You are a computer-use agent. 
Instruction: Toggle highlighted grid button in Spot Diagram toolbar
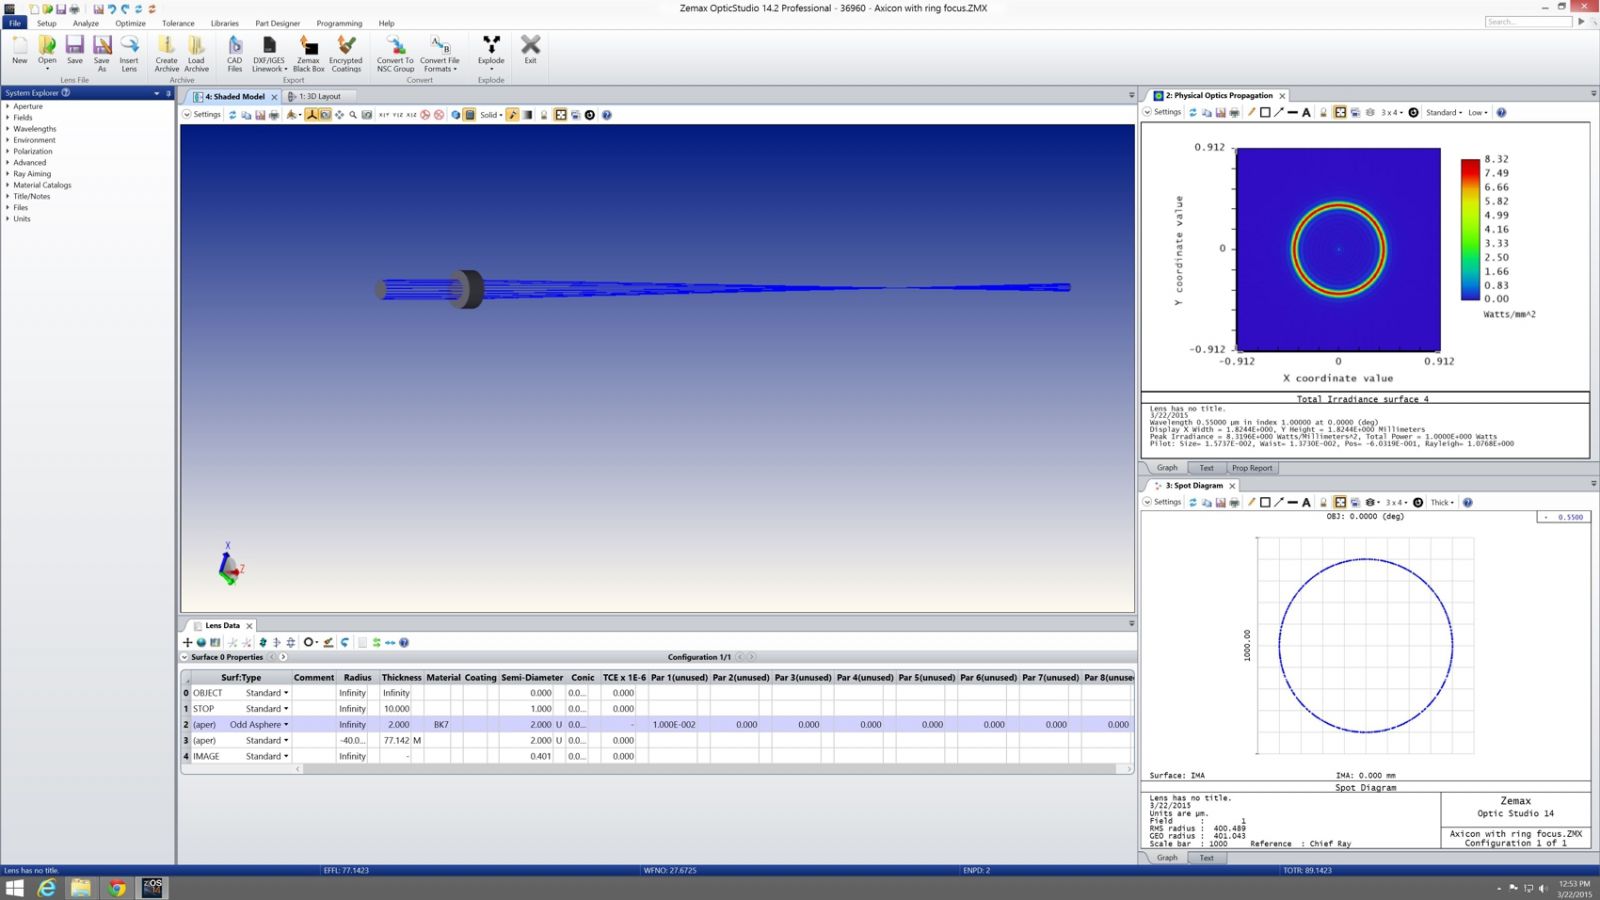click(x=1340, y=502)
